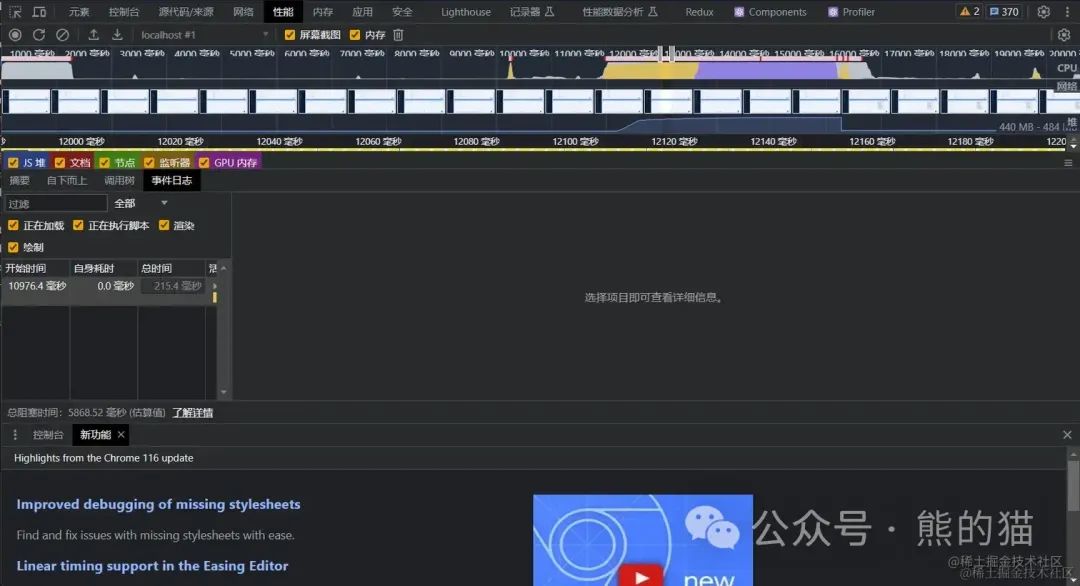This screenshot has width=1080, height=586.
Task: Sort by the 自身耗时 column header
Action: (103, 268)
